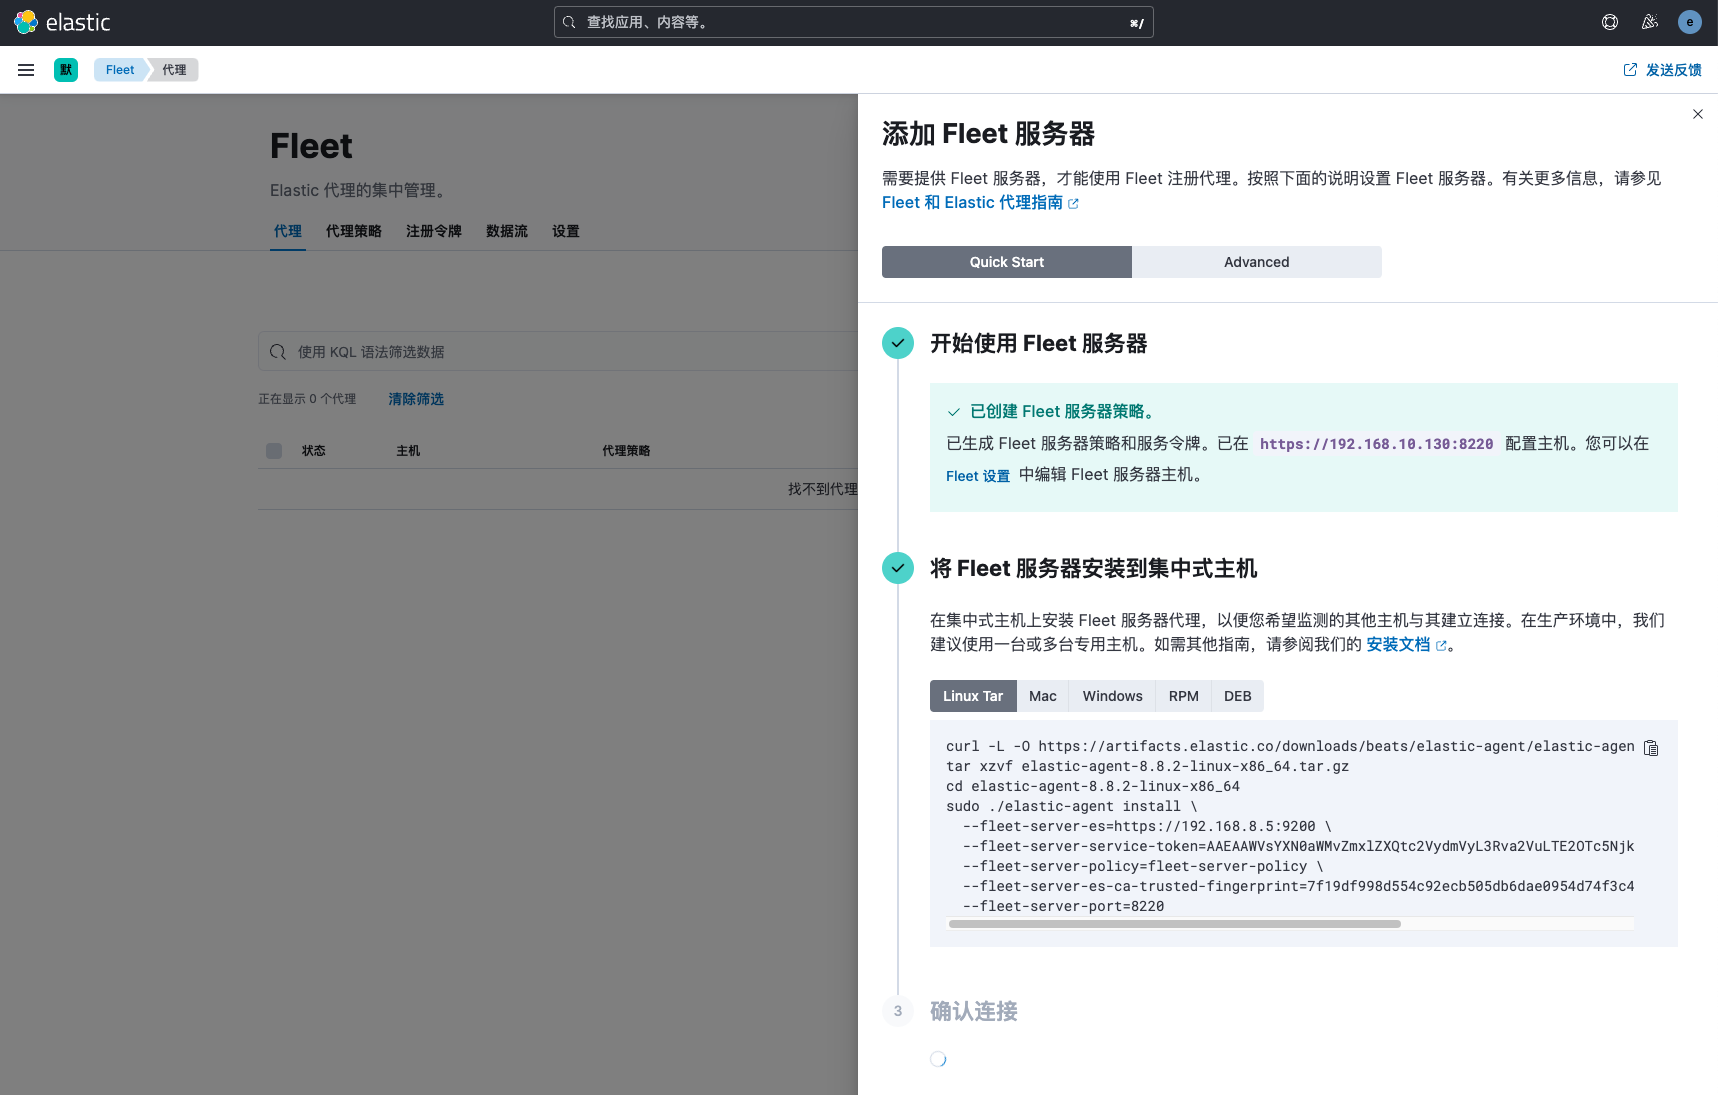
Task: Click the completed step one checkmark
Action: click(898, 343)
